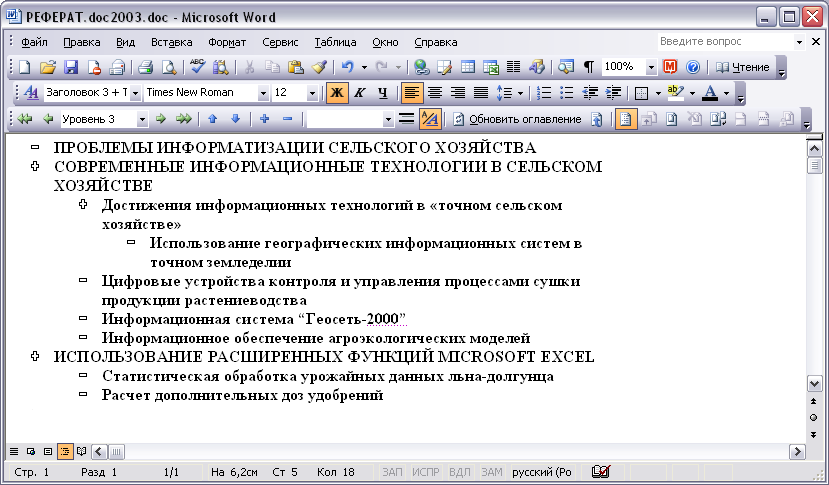Image resolution: width=829 pixels, height=485 pixels.
Task: Open the style dropdown Заголовок 3
Action: pyautogui.click(x=135, y=93)
